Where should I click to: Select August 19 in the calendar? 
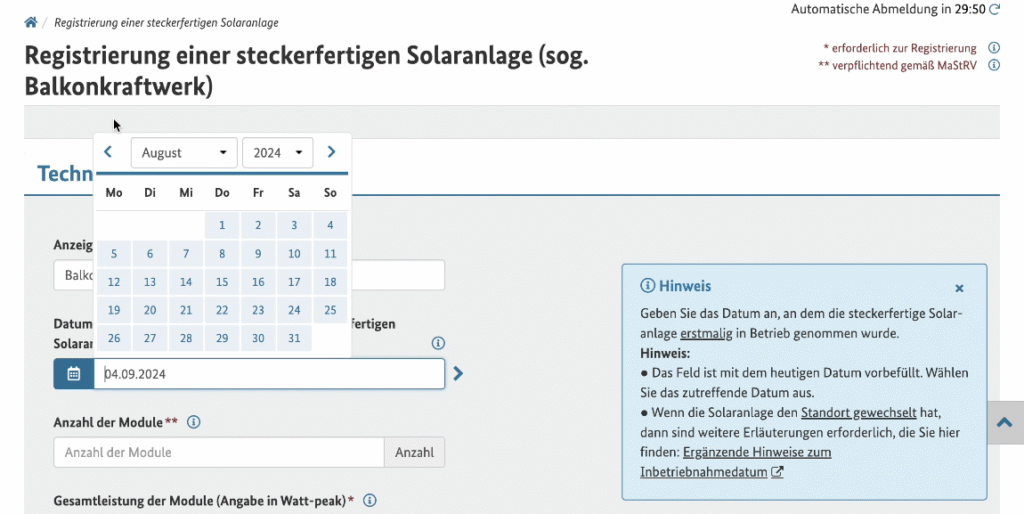pyautogui.click(x=114, y=310)
